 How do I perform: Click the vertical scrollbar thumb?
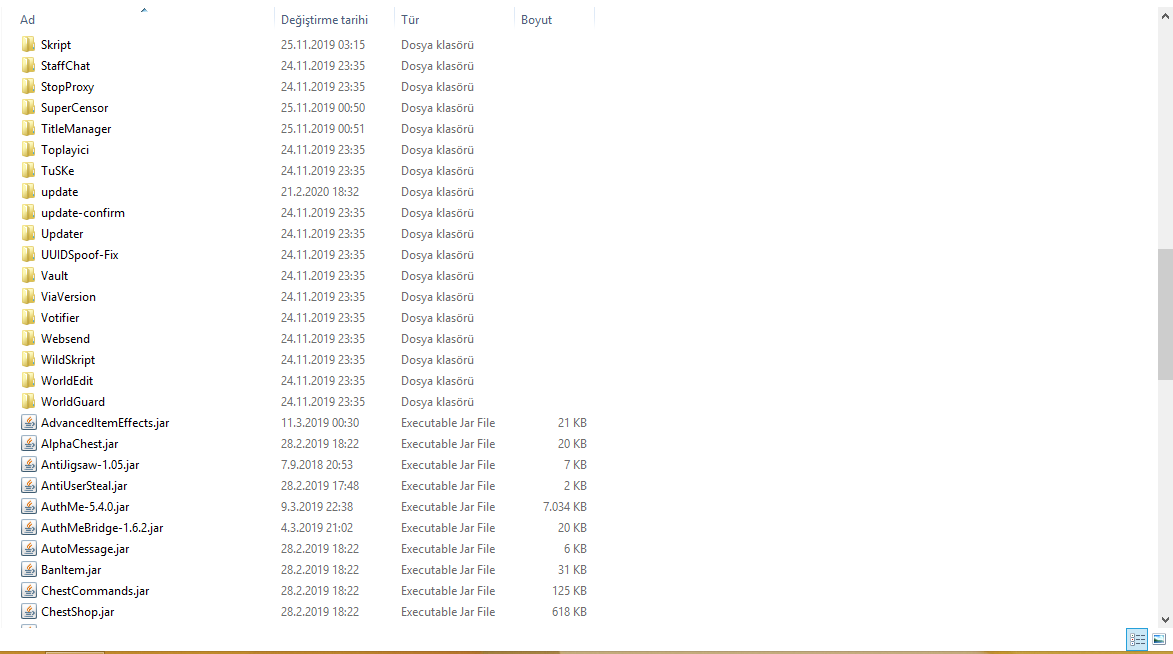coord(1165,314)
